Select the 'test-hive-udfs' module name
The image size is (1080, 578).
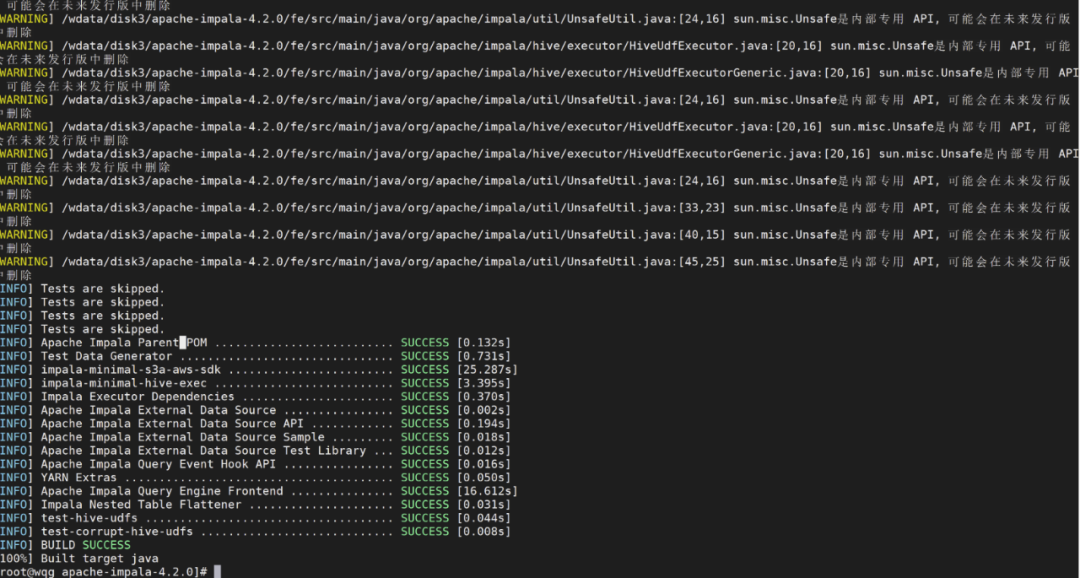coord(89,518)
